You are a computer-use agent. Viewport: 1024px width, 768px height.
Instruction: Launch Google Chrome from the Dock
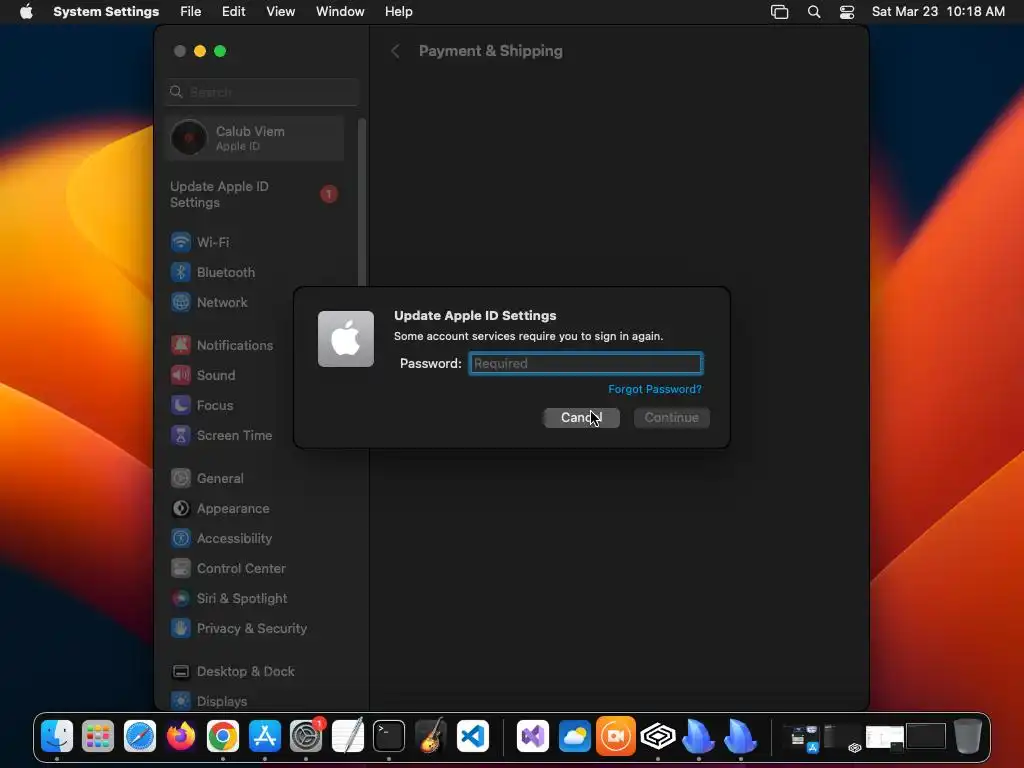point(223,736)
